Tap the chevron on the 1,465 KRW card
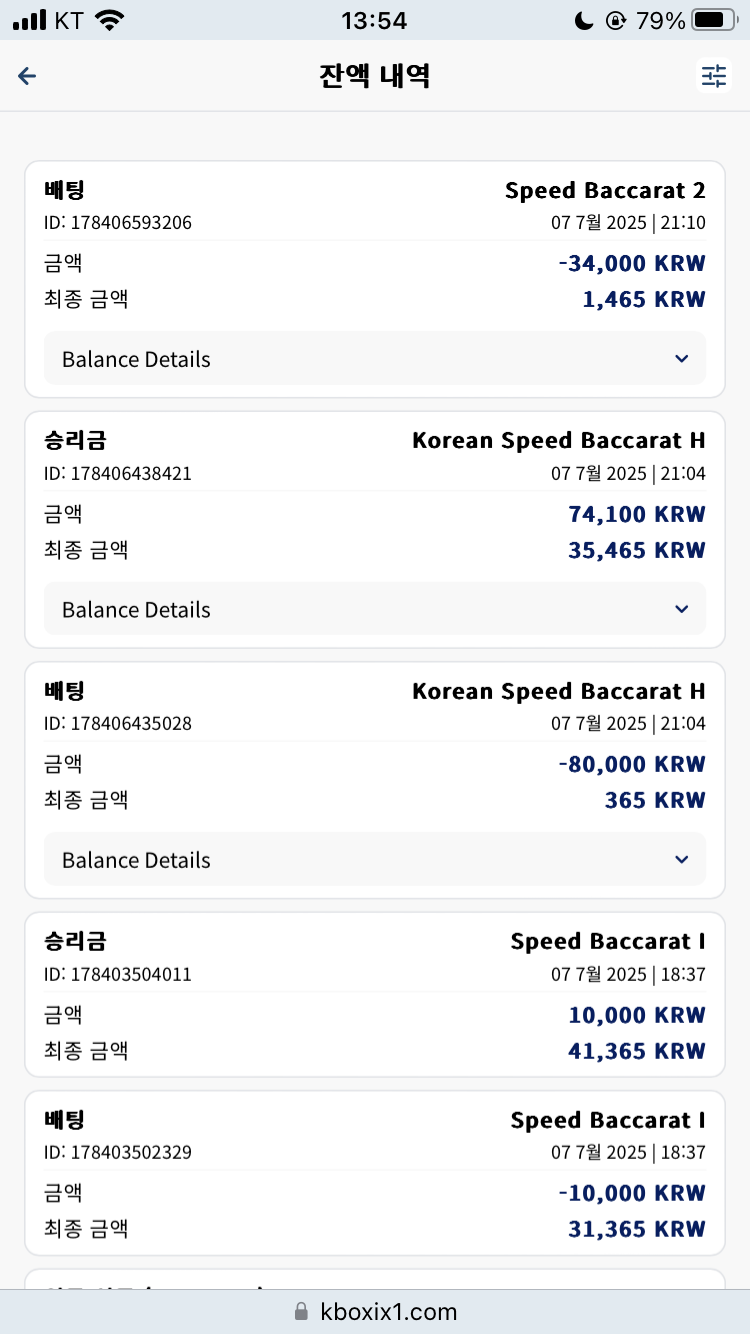This screenshot has width=750, height=1334. [x=682, y=359]
